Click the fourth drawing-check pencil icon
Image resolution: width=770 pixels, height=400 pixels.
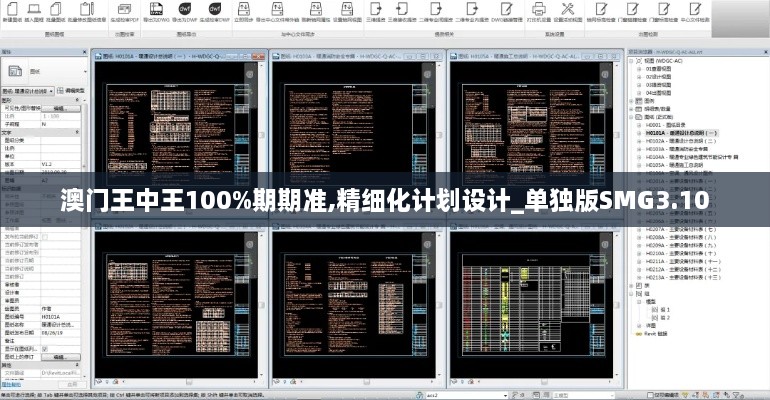click(695, 9)
